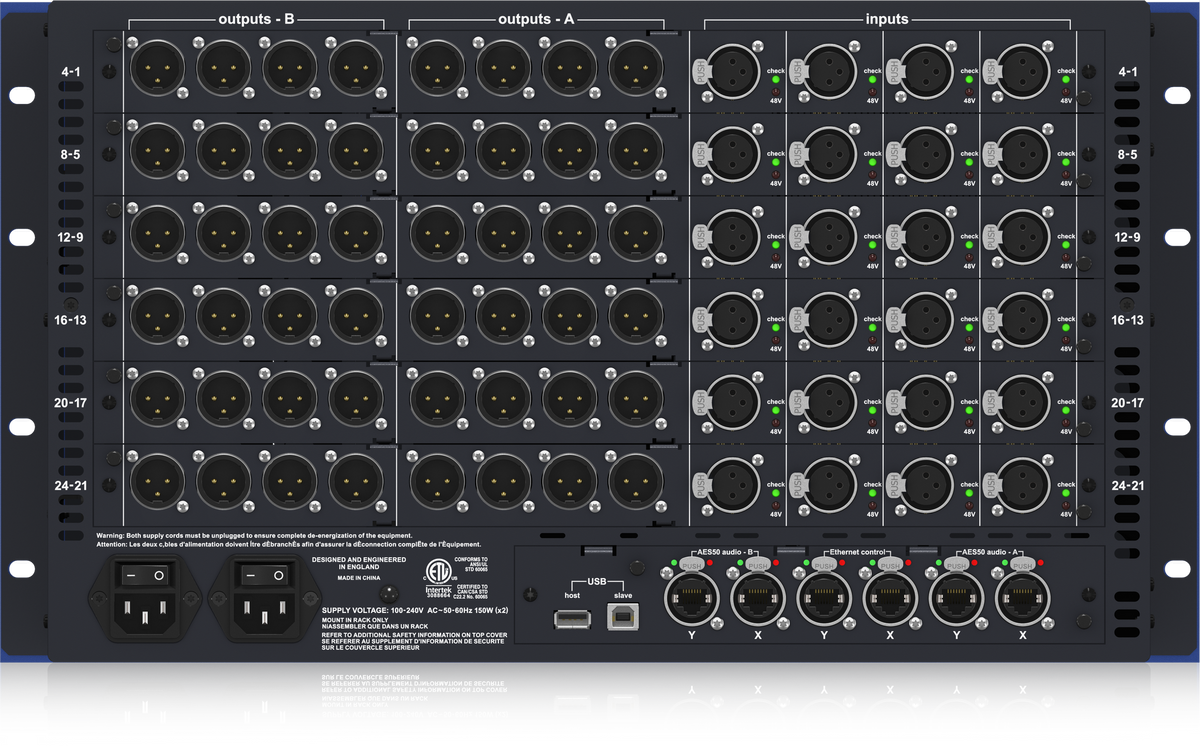Click the green LED above Ethernet control Y

click(x=804, y=562)
